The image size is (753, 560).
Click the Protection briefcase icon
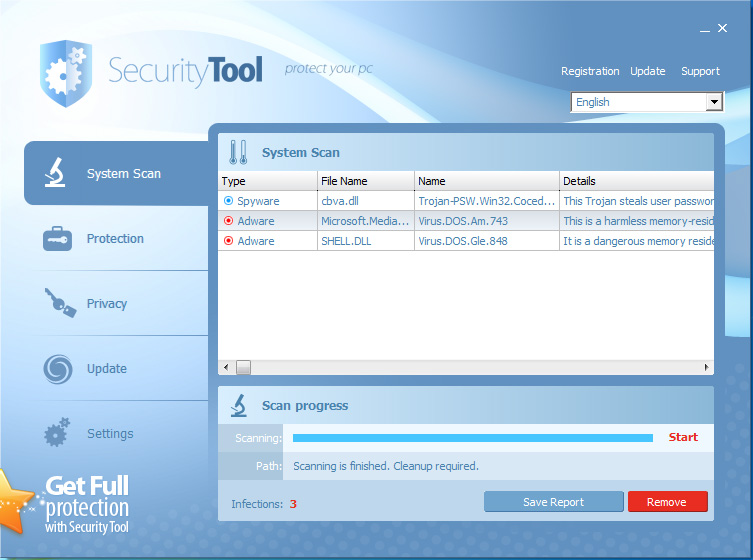[x=57, y=238]
